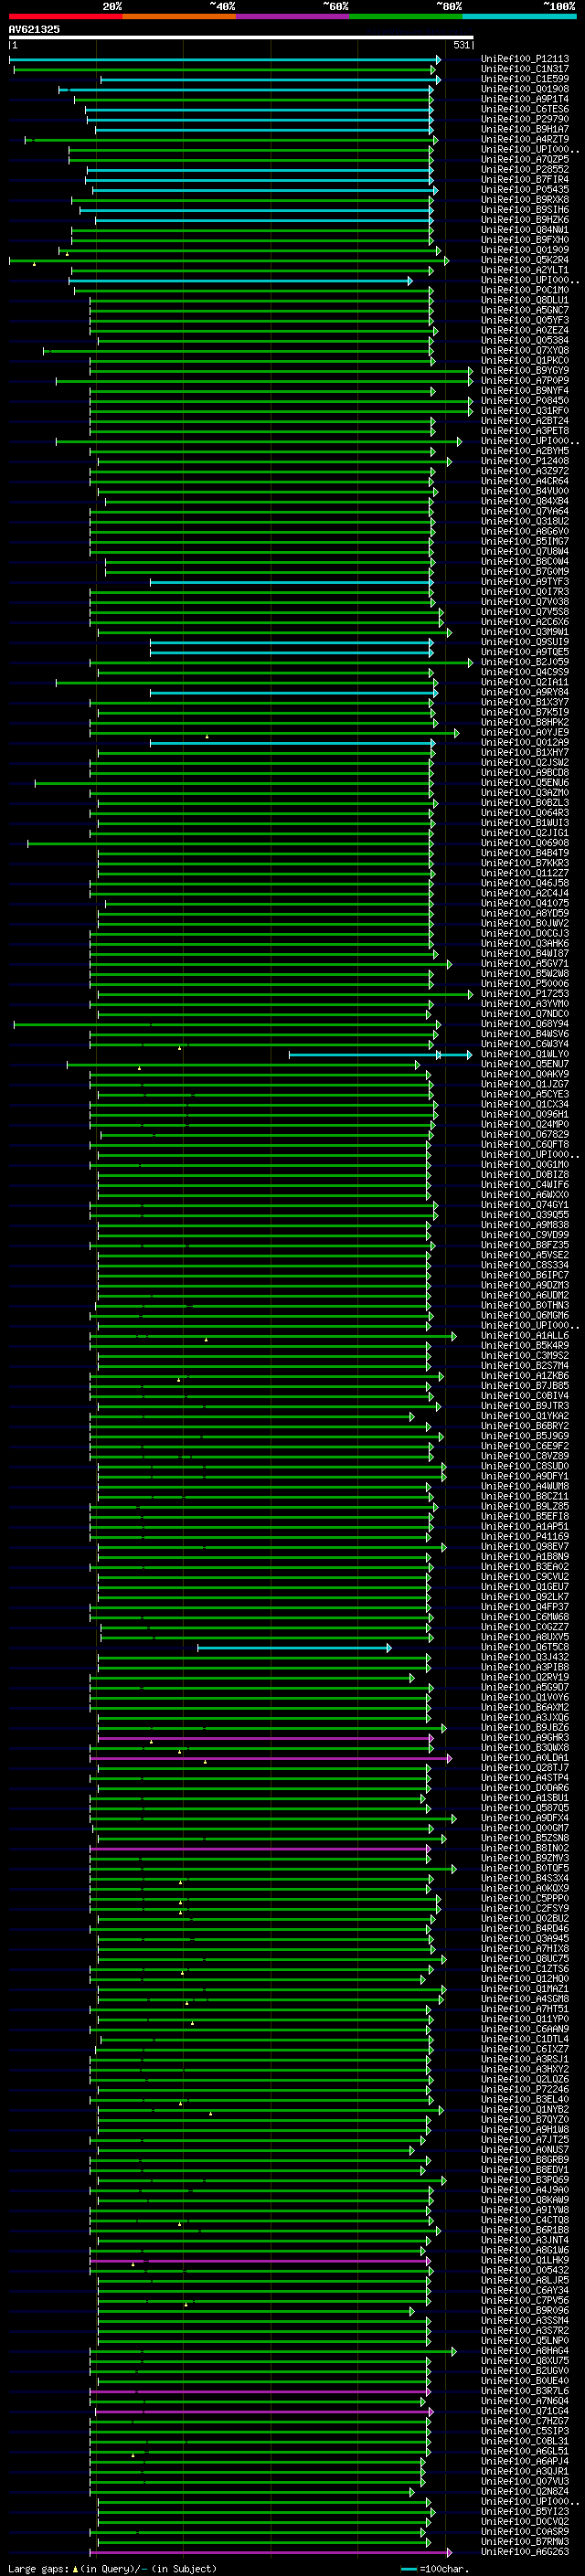This screenshot has height=2576, width=585.
Task: Open hit UniRef100_Q01908
Action: click(525, 89)
